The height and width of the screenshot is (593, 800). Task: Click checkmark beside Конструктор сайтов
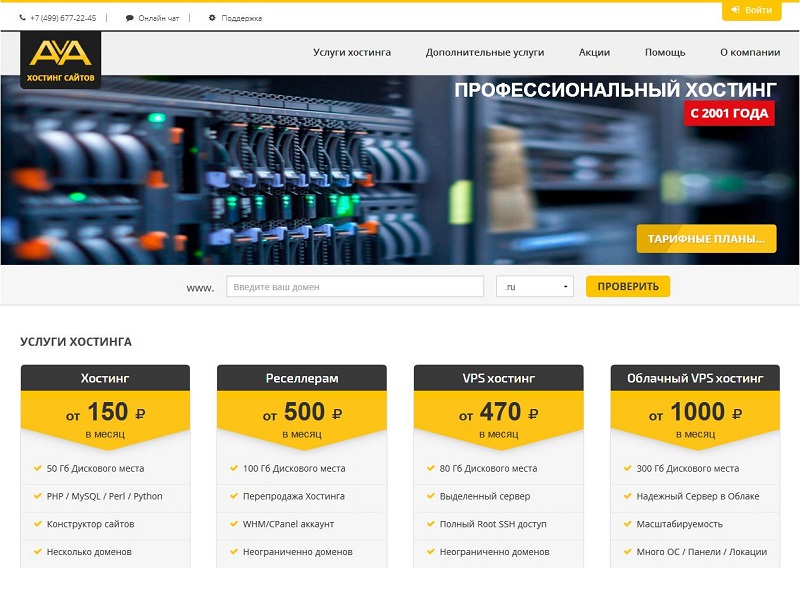pyautogui.click(x=37, y=524)
